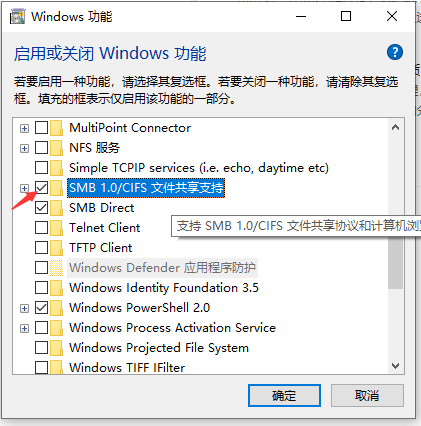Viewport: 421px width, 426px height.
Task: Click the feature list scrollbar down arrow
Action: pyautogui.click(x=395, y=366)
